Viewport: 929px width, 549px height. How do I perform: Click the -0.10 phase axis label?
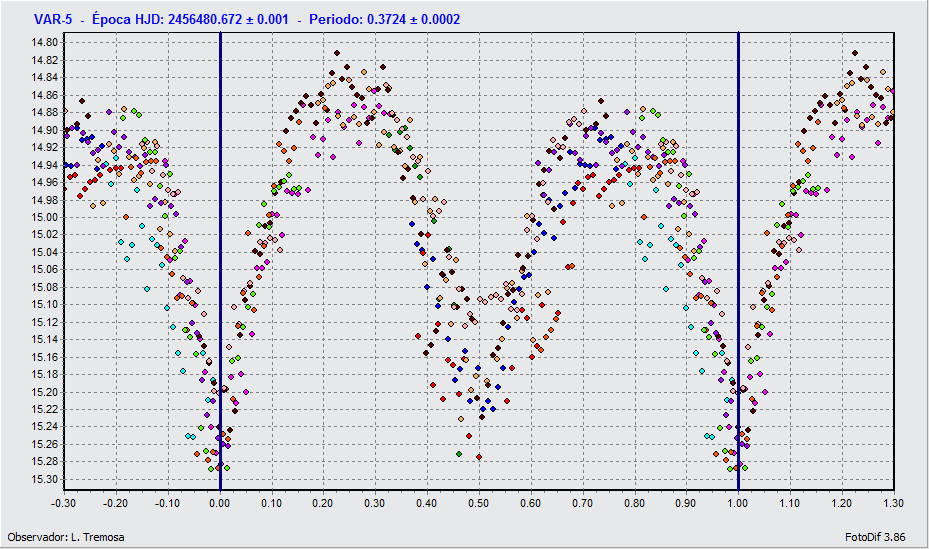coord(167,503)
